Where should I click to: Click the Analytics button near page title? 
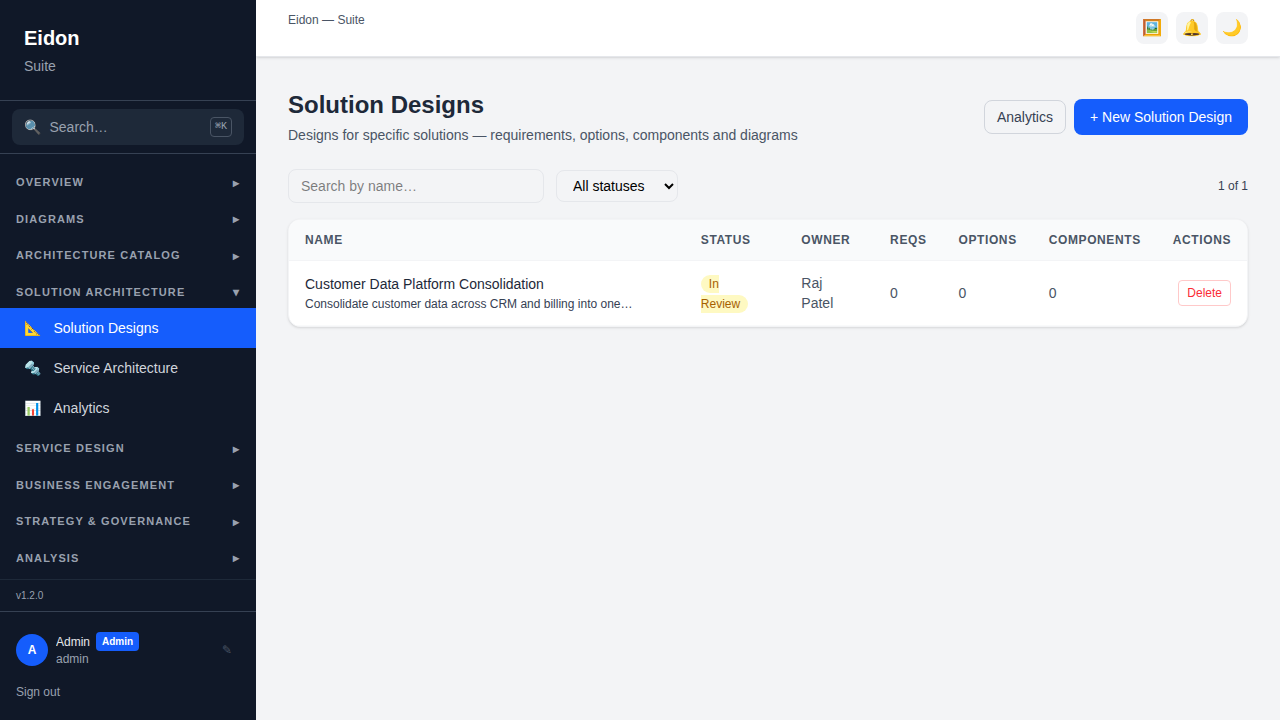click(1025, 117)
